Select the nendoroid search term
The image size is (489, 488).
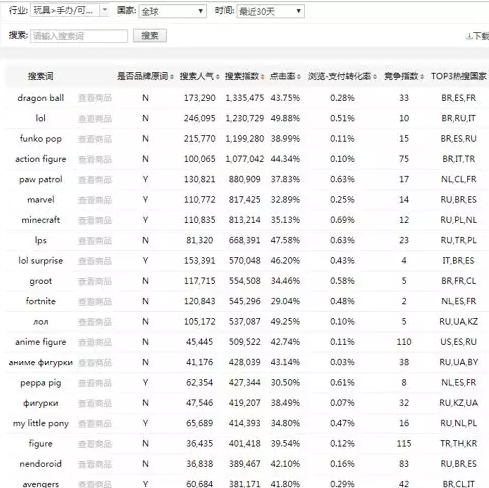click(x=41, y=464)
